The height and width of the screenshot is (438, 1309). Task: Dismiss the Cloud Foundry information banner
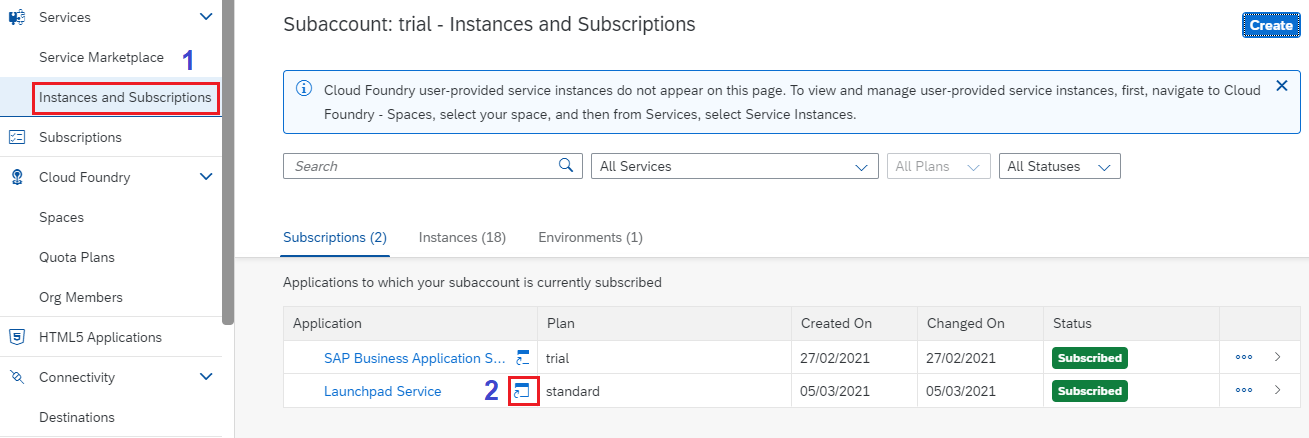point(1281,87)
